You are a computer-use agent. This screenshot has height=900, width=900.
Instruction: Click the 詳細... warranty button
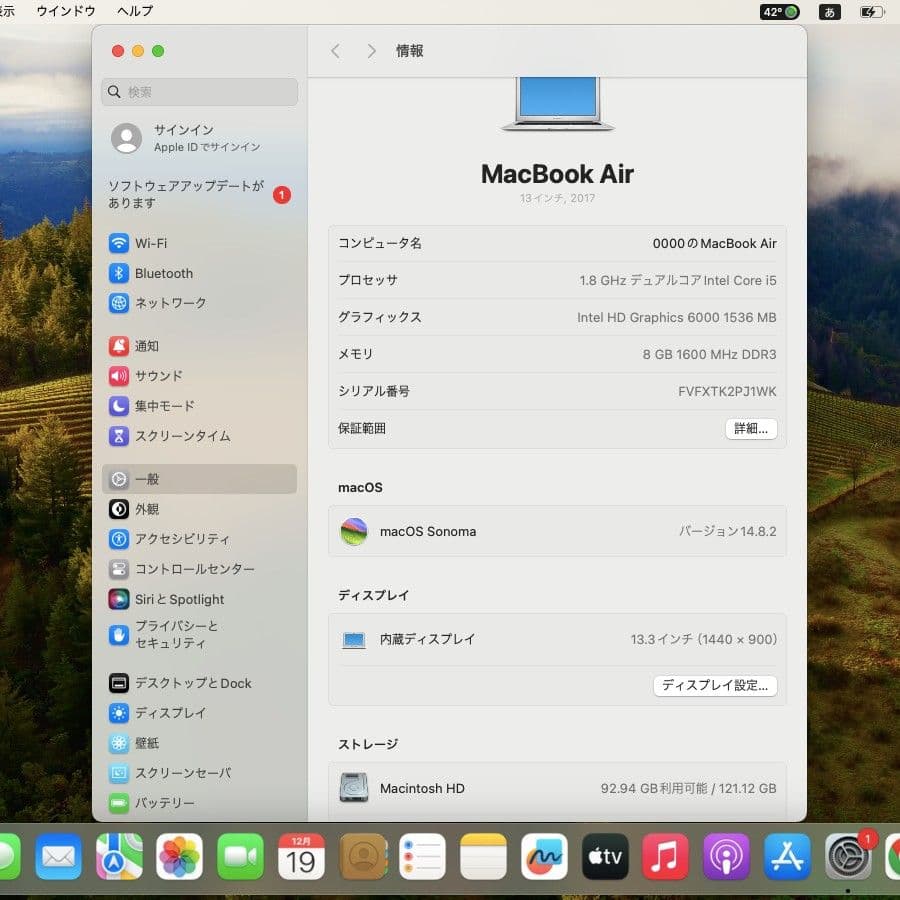pos(750,428)
